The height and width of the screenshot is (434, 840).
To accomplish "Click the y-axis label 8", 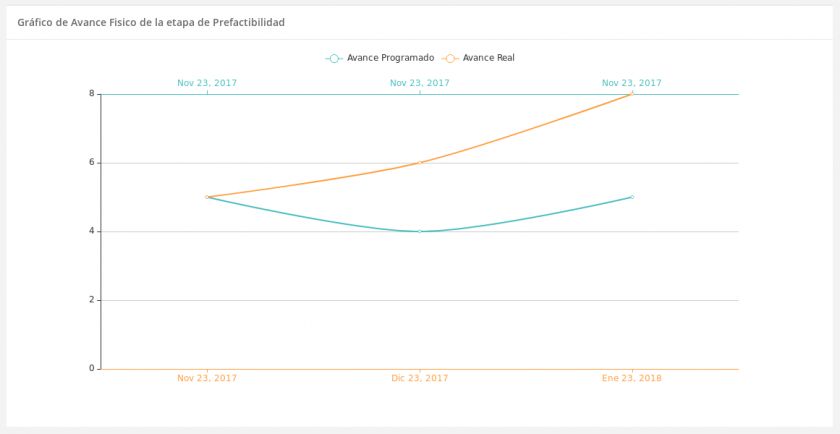I will pos(91,94).
